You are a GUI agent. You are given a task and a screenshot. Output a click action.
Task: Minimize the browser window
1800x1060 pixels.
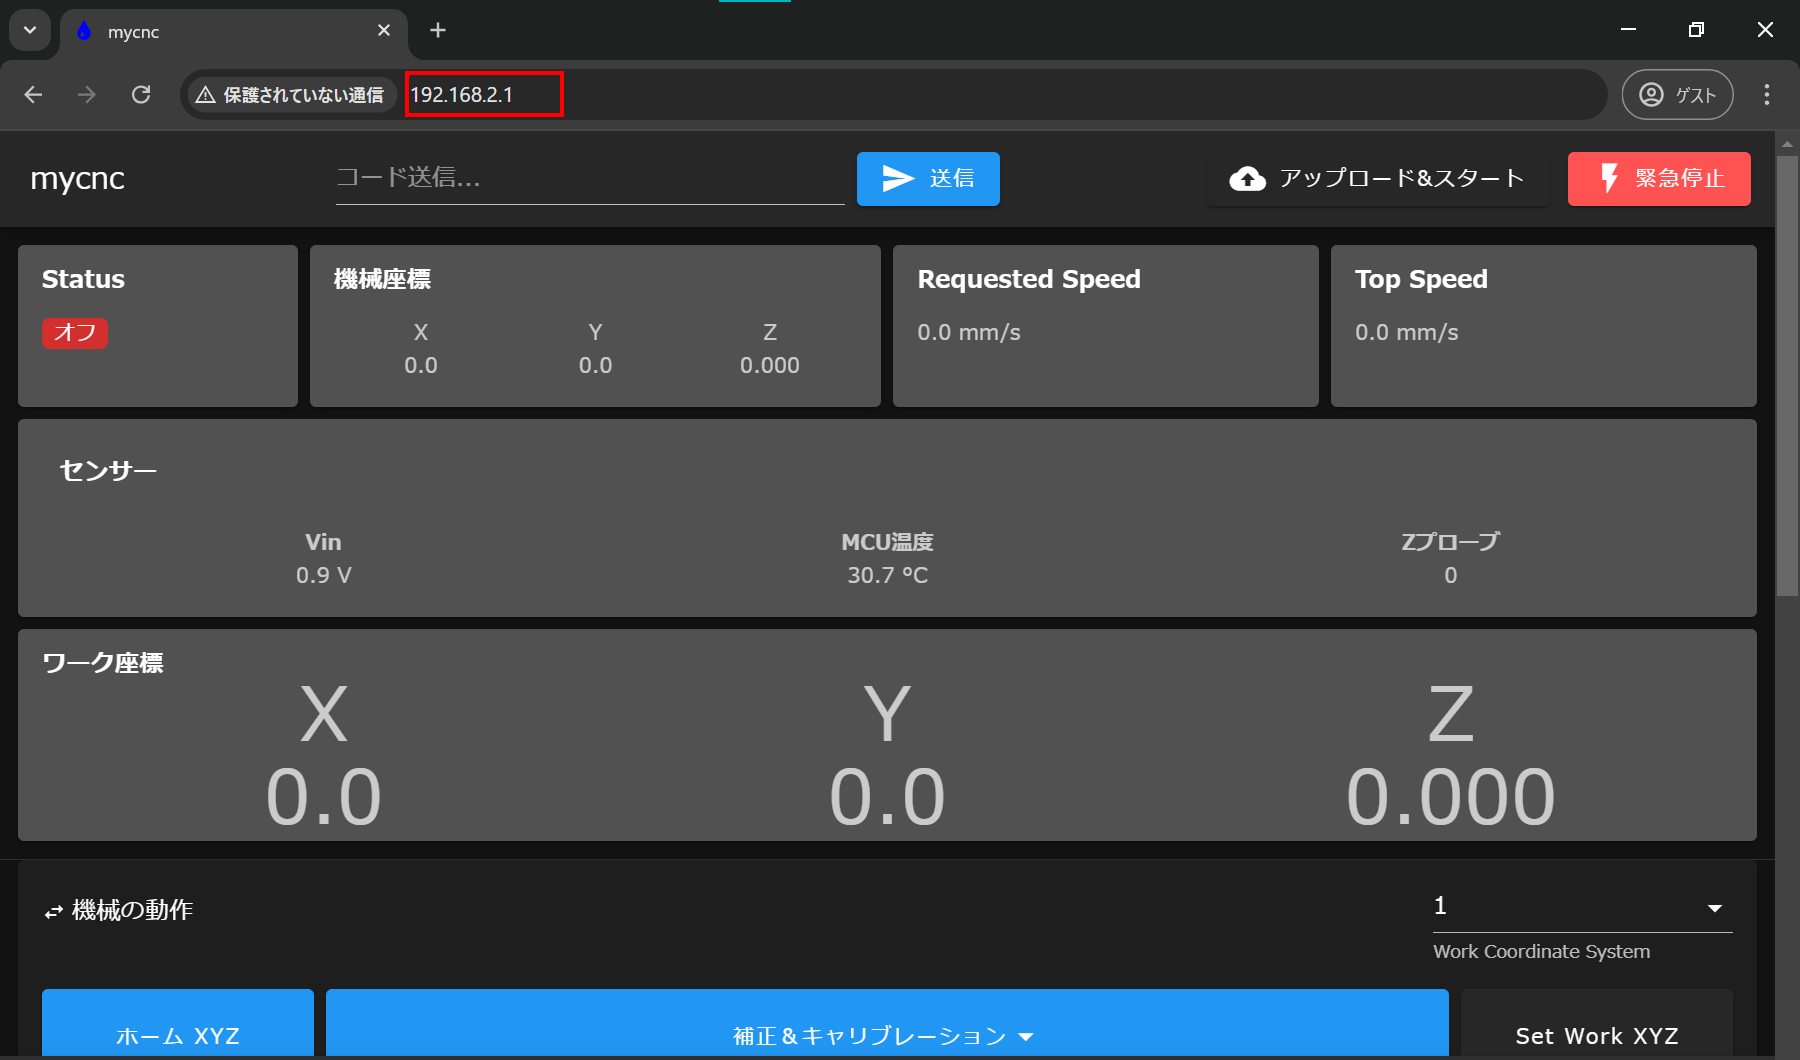pos(1628,30)
